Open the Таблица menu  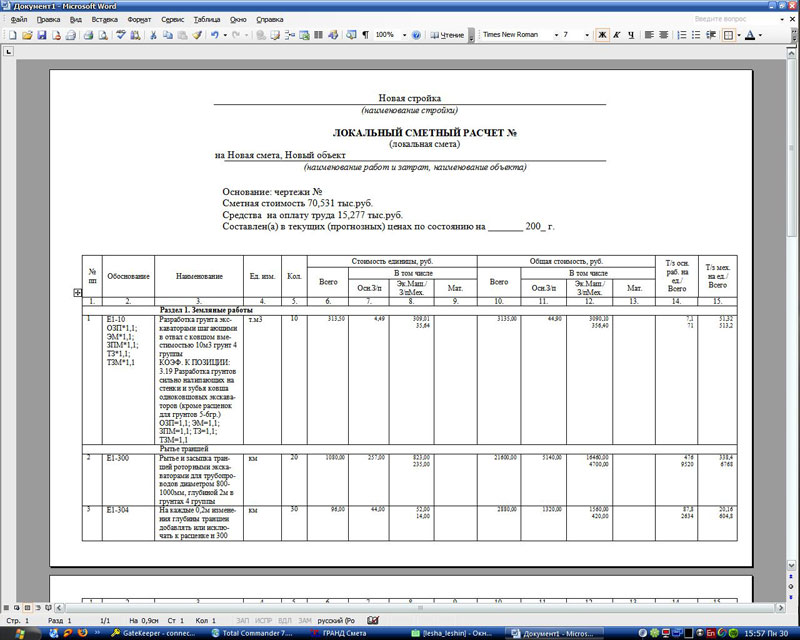207,19
